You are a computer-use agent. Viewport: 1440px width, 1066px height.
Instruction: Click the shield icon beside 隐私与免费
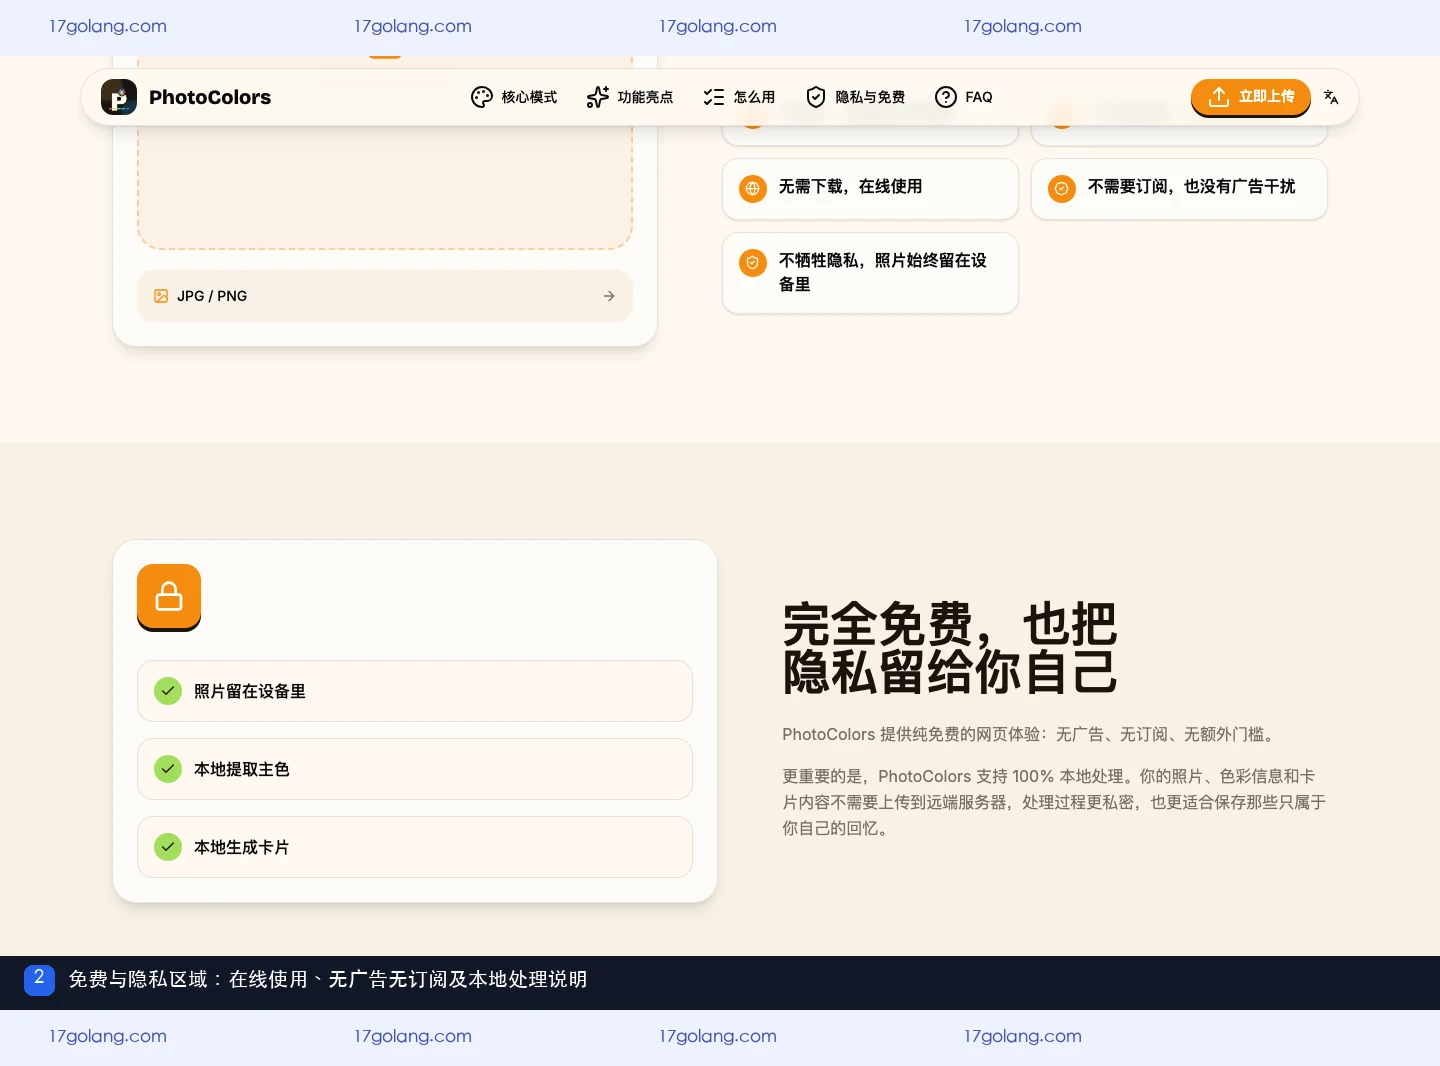(x=816, y=97)
